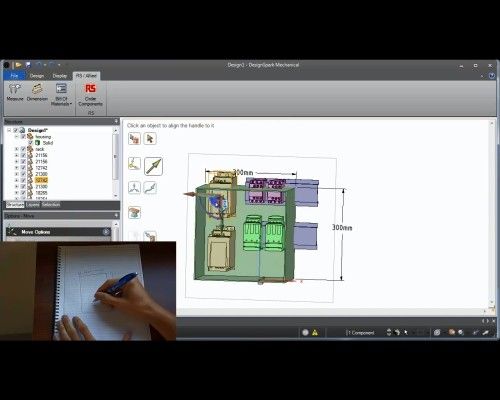Activate the Select arrow tool guide
500x400 pixels.
pyautogui.click(x=150, y=138)
